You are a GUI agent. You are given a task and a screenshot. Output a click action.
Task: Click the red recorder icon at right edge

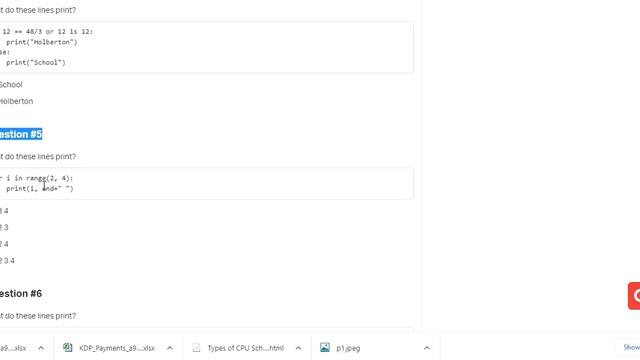click(x=634, y=296)
